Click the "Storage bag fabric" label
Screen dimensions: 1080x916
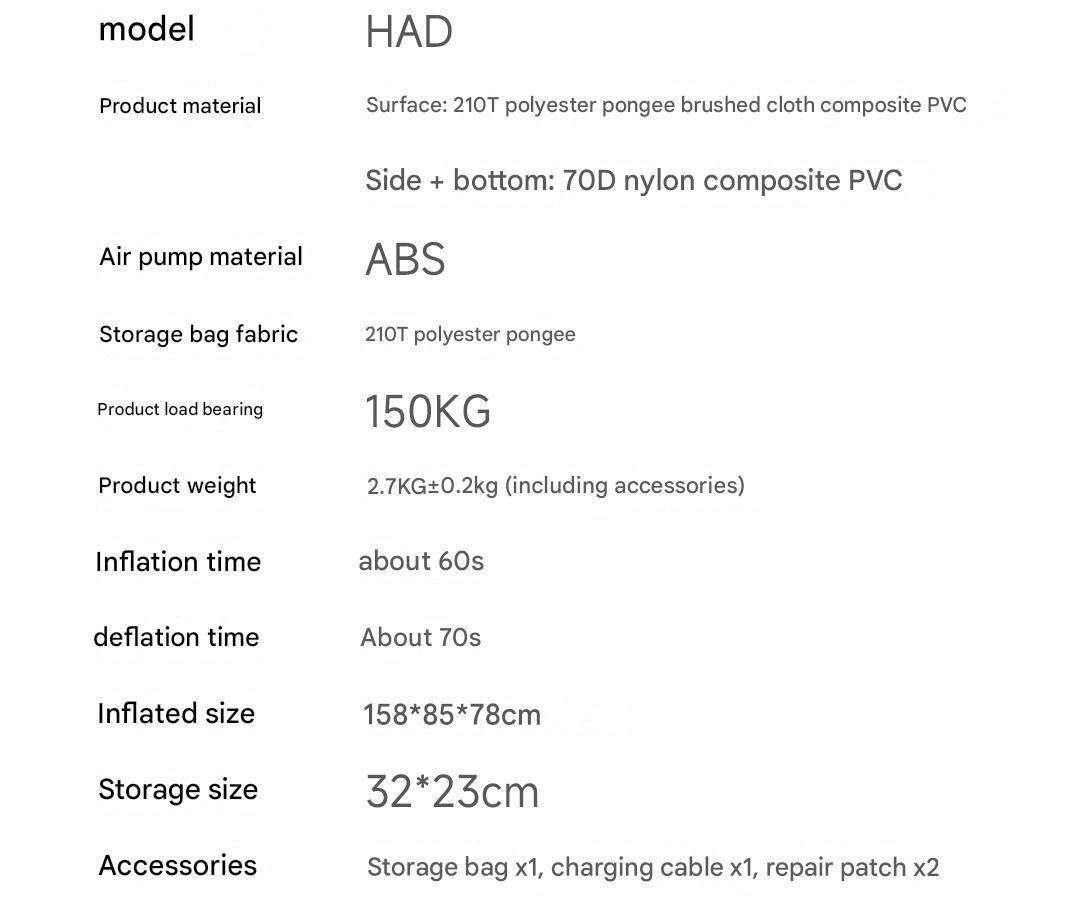click(198, 334)
